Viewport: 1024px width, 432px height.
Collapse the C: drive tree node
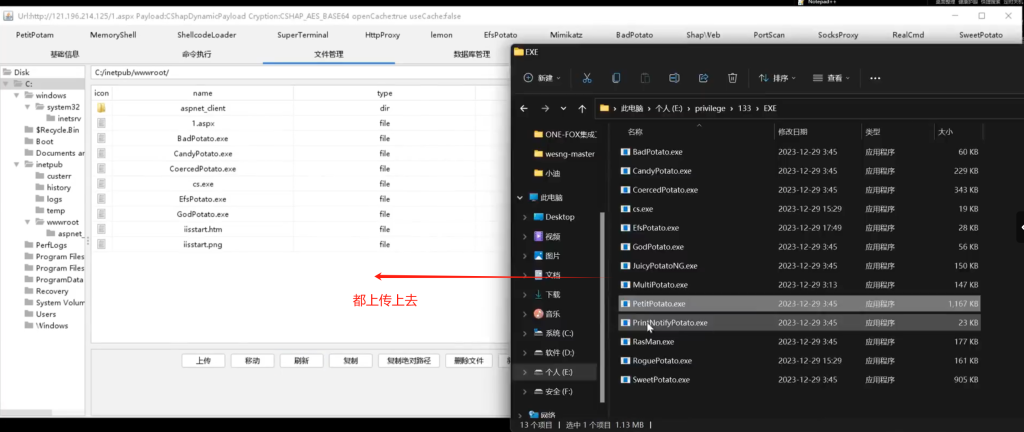[6, 84]
